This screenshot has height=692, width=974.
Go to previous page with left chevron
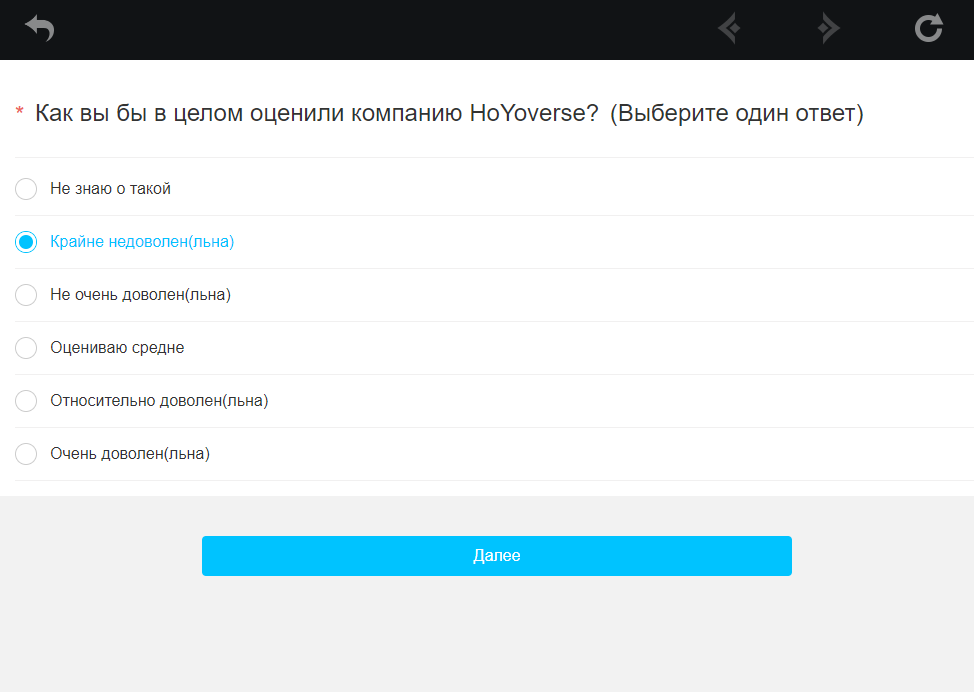point(729,29)
